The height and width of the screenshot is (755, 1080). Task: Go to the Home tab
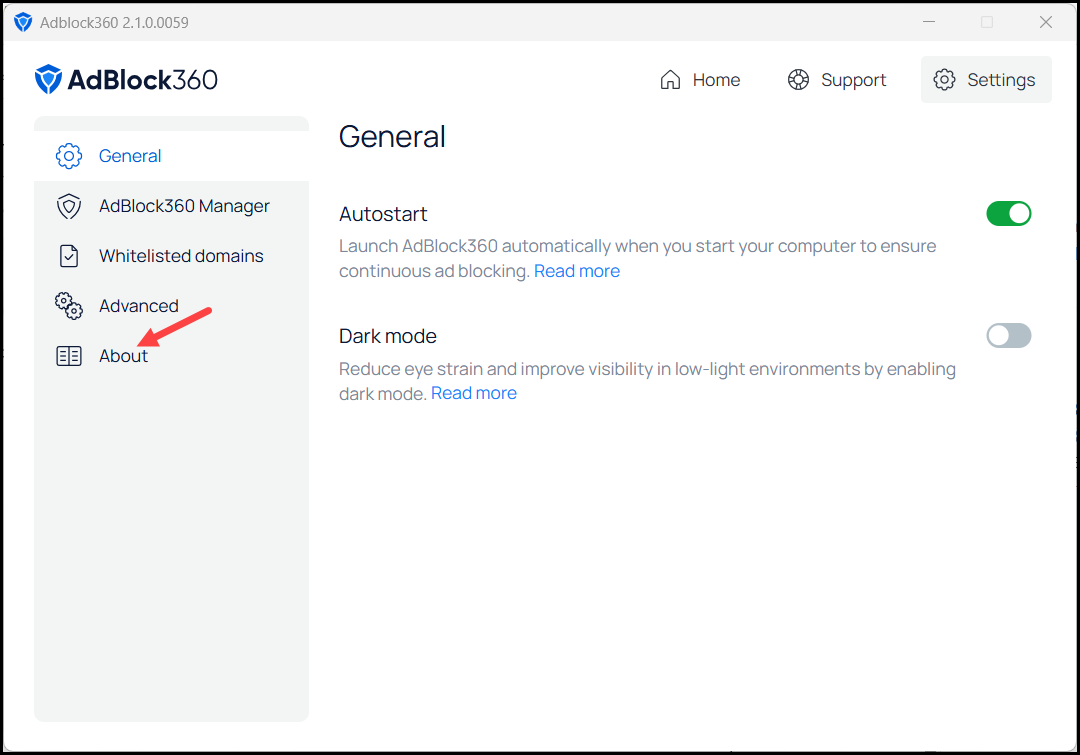coord(700,80)
